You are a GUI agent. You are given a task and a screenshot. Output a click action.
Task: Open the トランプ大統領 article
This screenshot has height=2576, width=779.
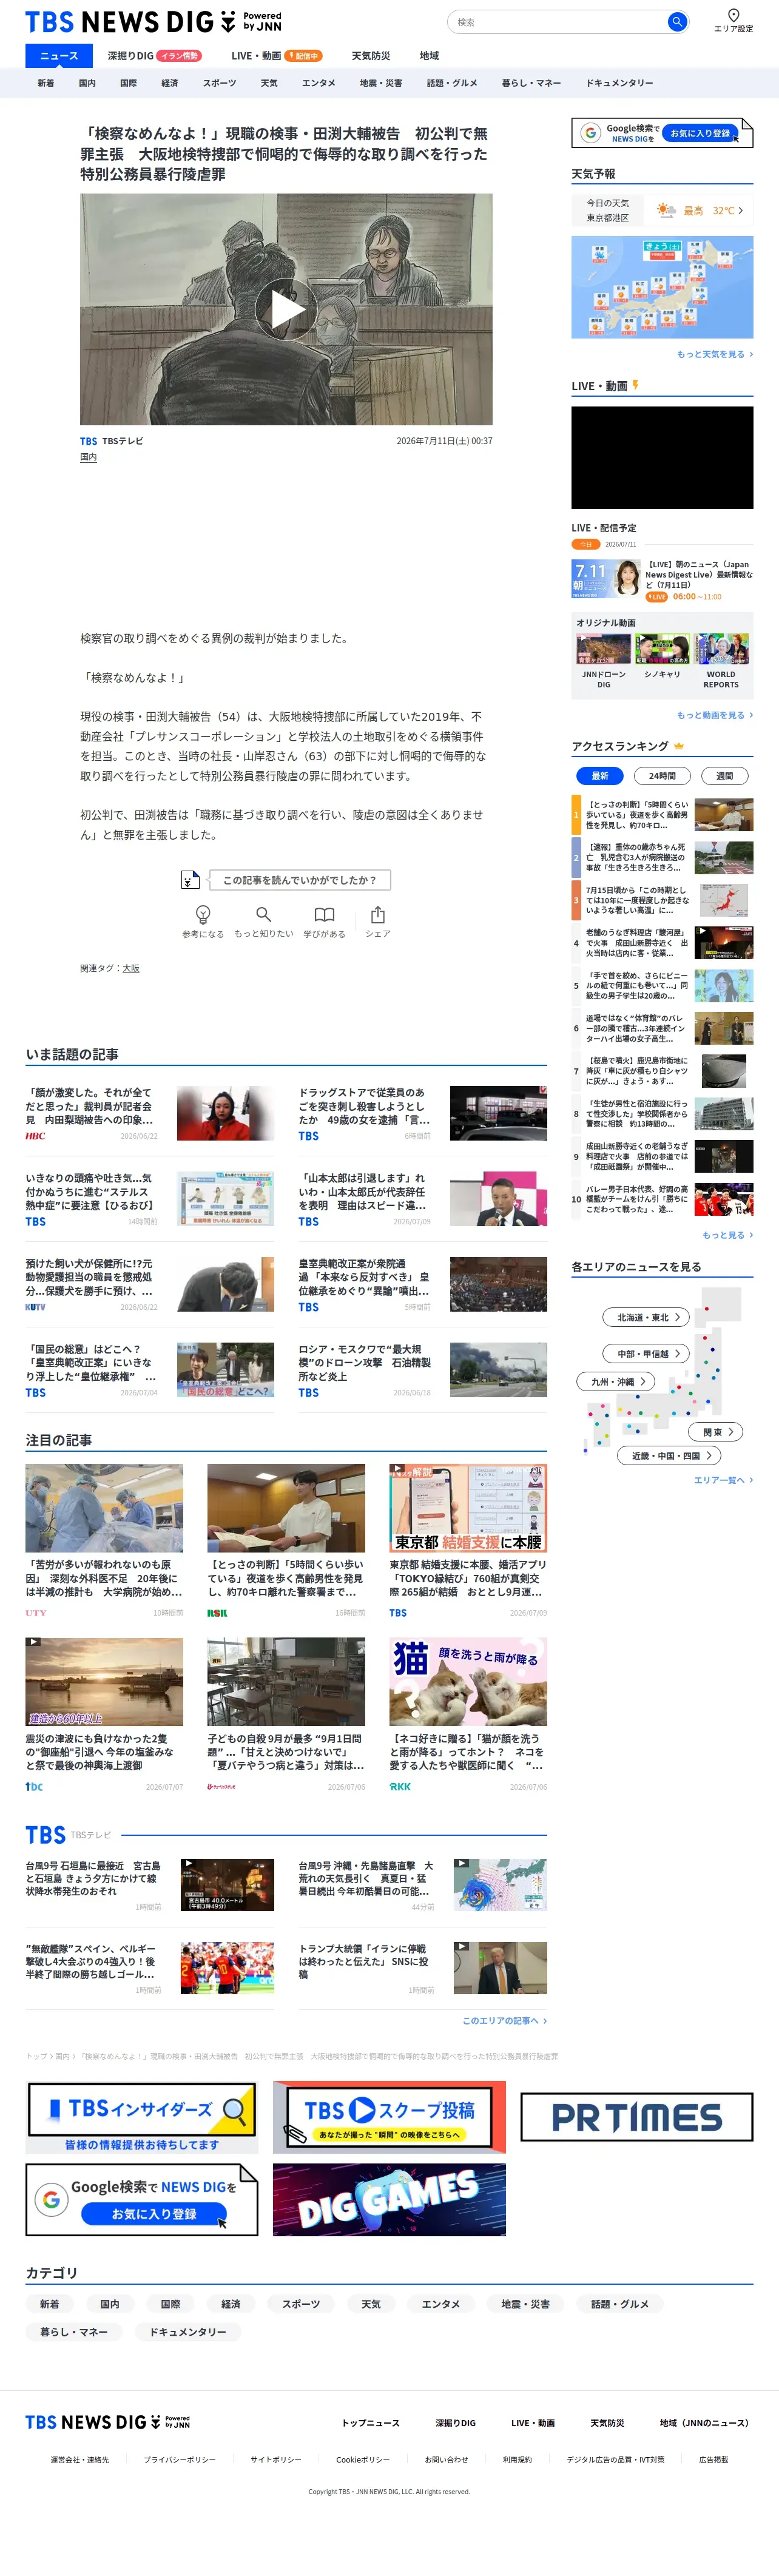coord(422,1967)
